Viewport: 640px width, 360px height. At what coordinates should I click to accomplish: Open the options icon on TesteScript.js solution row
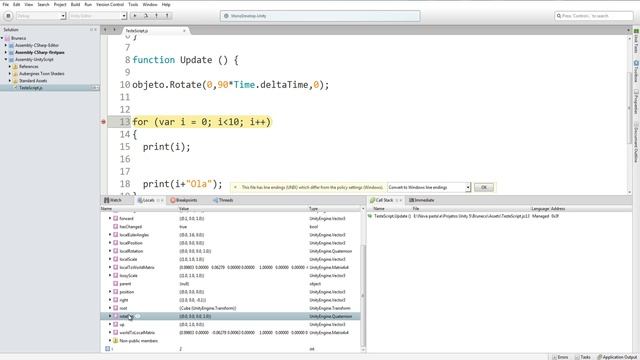click(95, 88)
